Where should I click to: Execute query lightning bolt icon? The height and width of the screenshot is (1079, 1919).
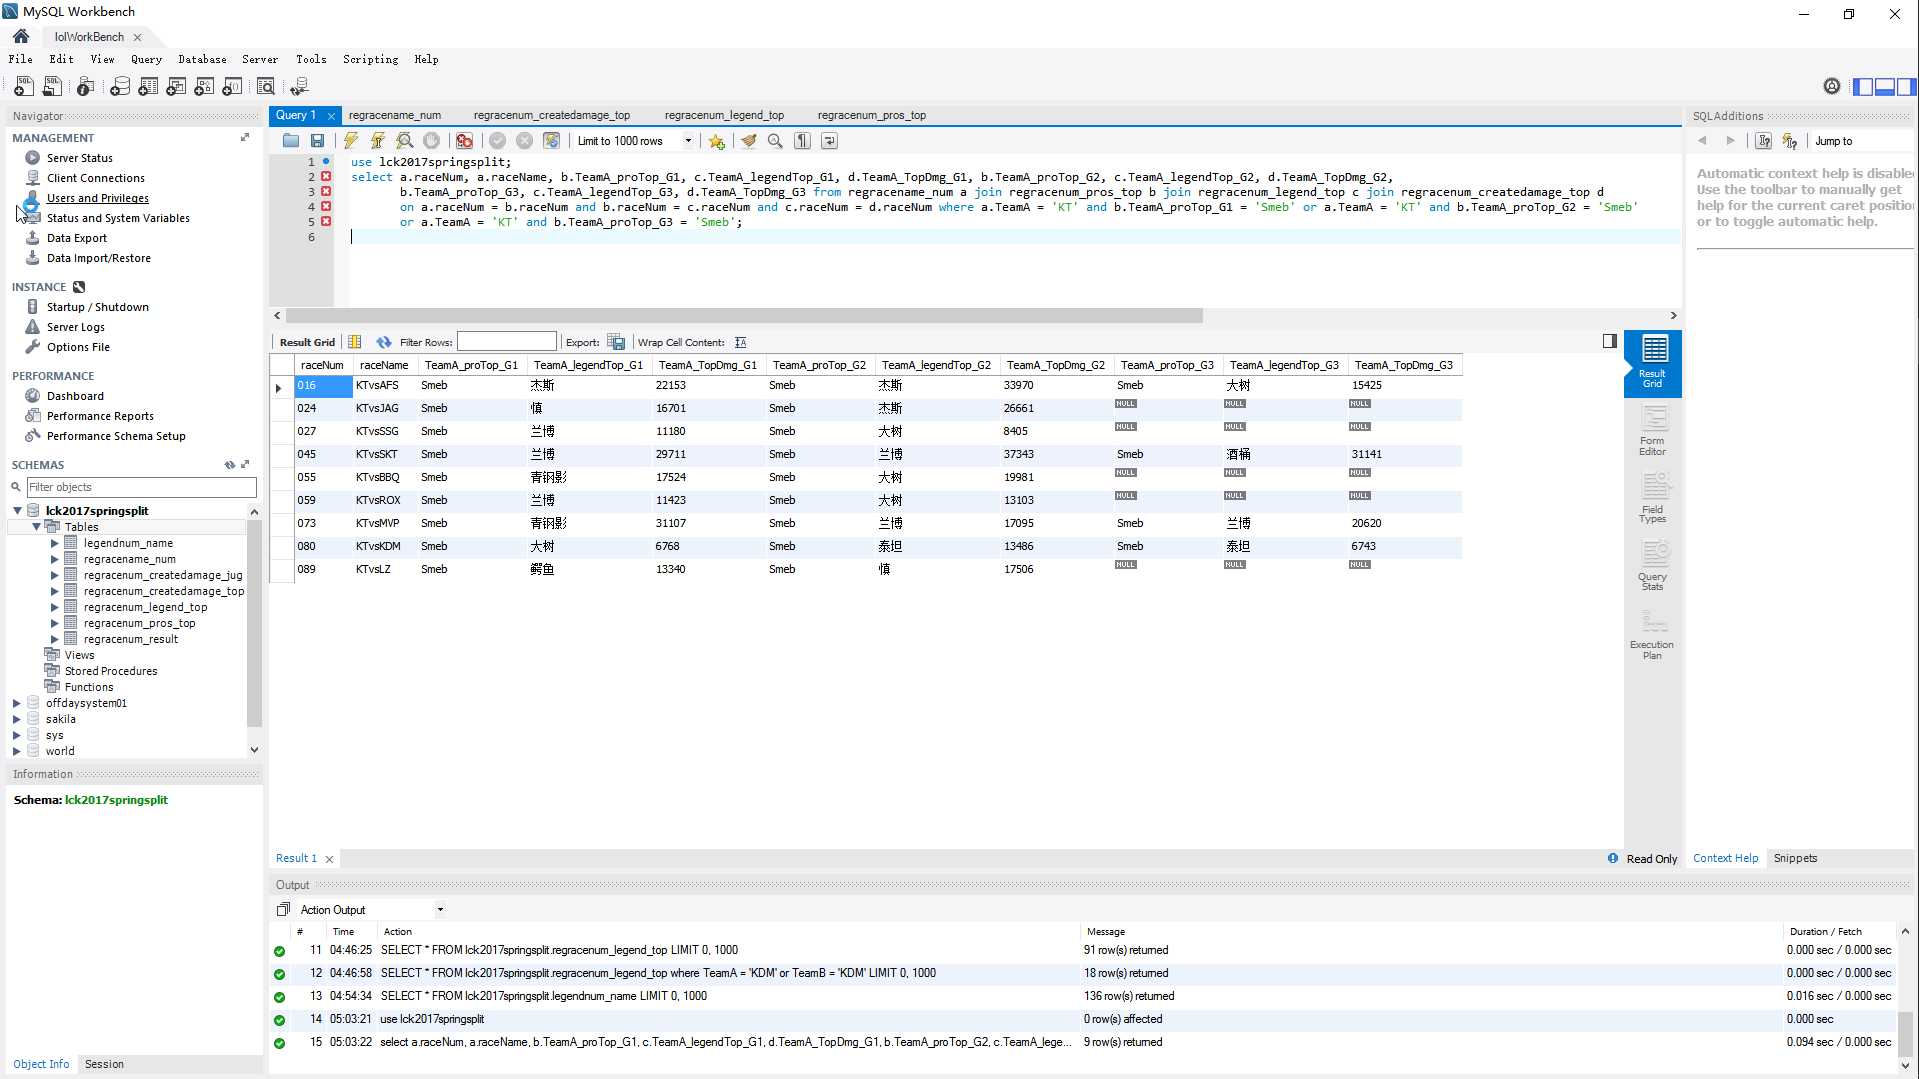click(351, 141)
